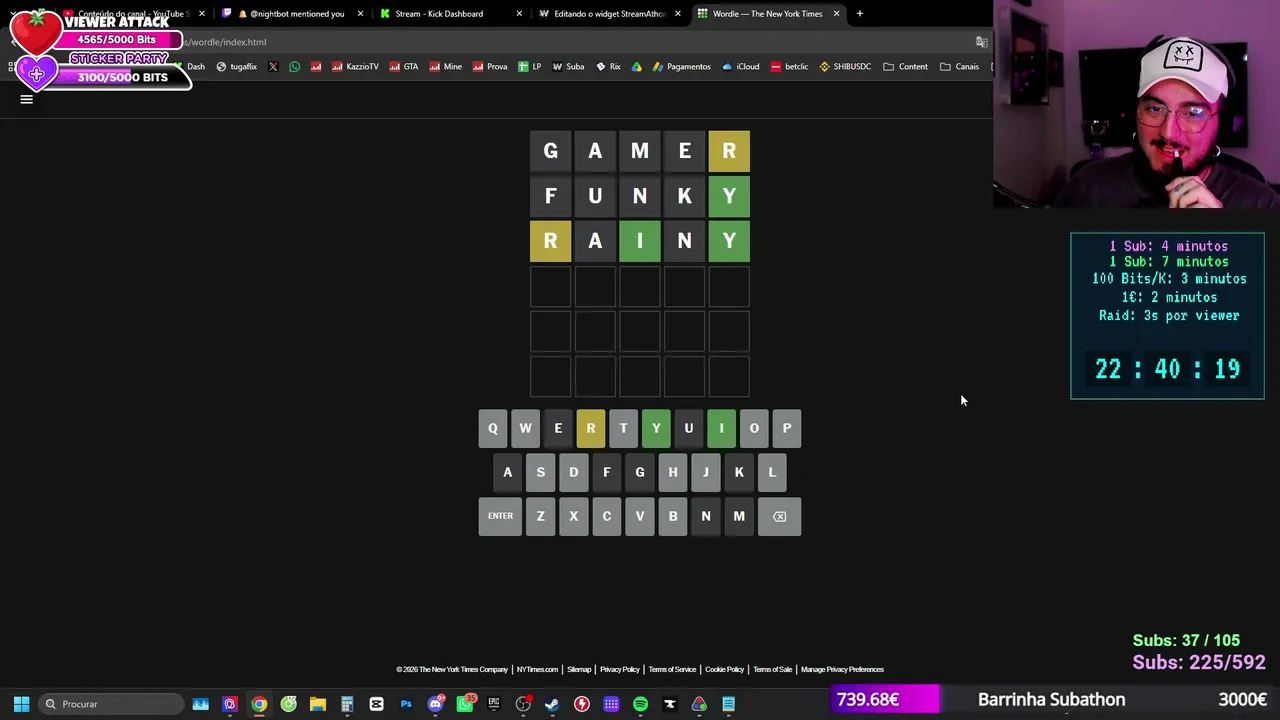The image size is (1280, 720).
Task: Tap the green I key on Wordle keyboard
Action: [x=721, y=428]
